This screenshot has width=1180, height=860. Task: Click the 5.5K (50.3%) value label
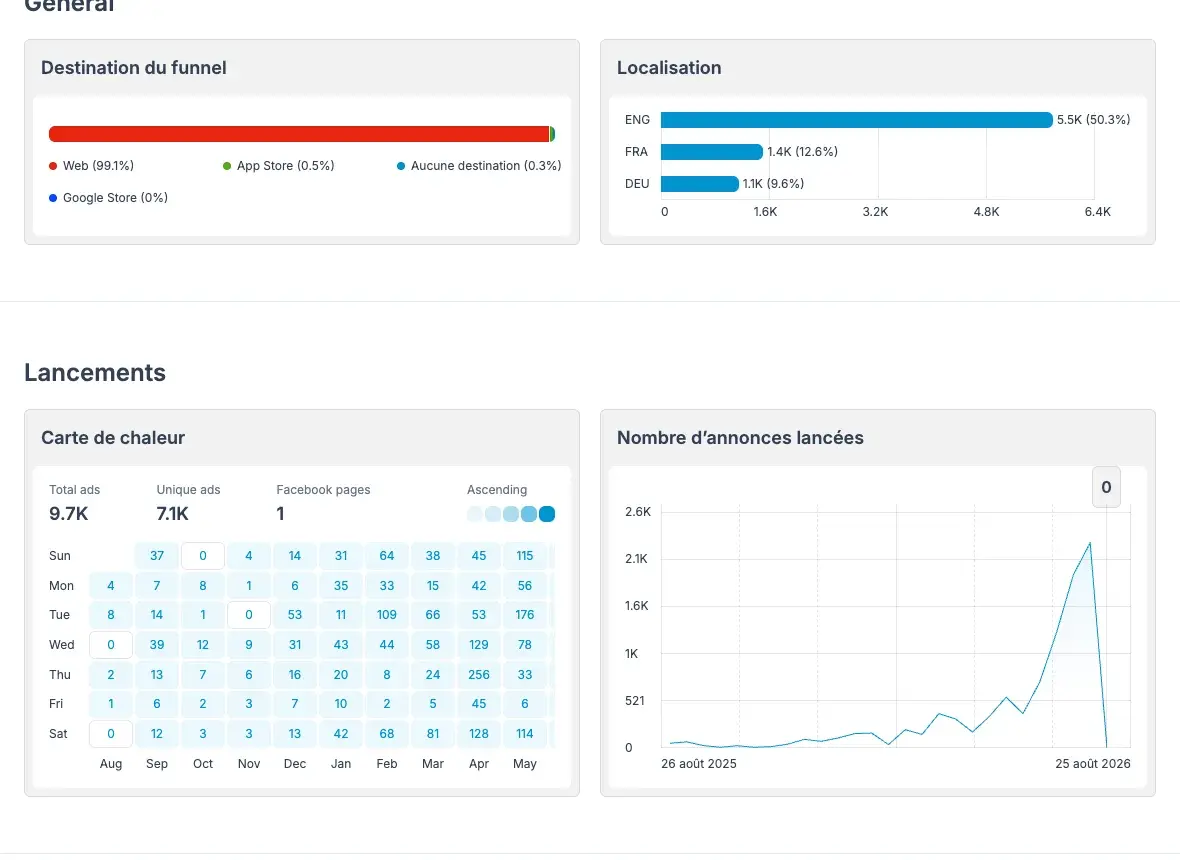point(1093,120)
